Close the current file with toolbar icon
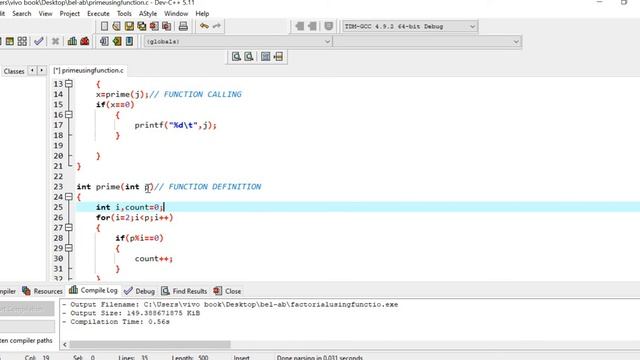Screen dimensions: 640x360 coord(154,27)
